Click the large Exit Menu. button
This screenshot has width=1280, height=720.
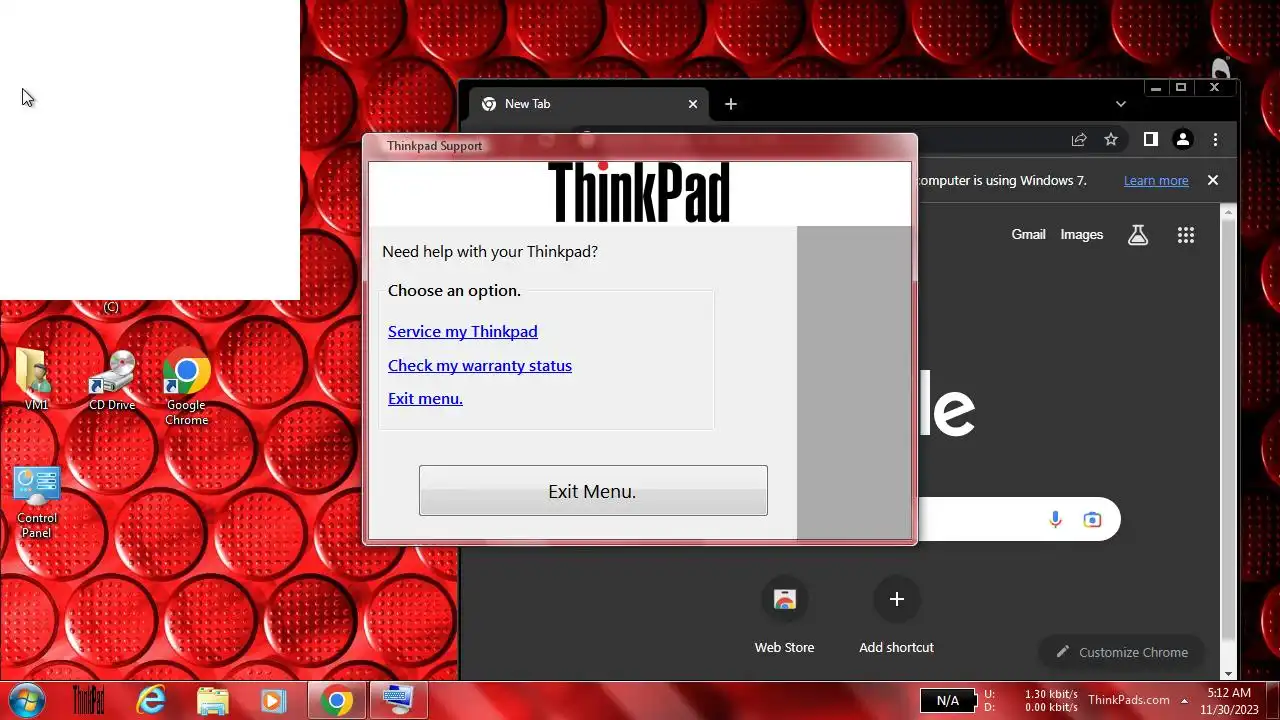pyautogui.click(x=593, y=491)
